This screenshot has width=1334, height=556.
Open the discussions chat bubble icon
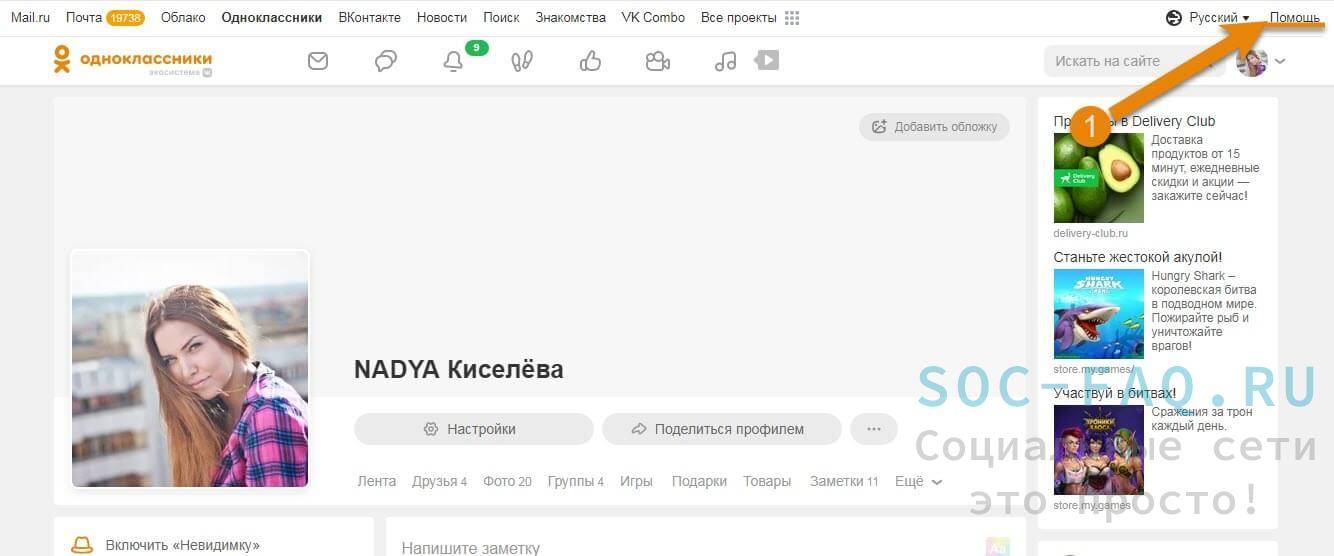click(x=385, y=61)
